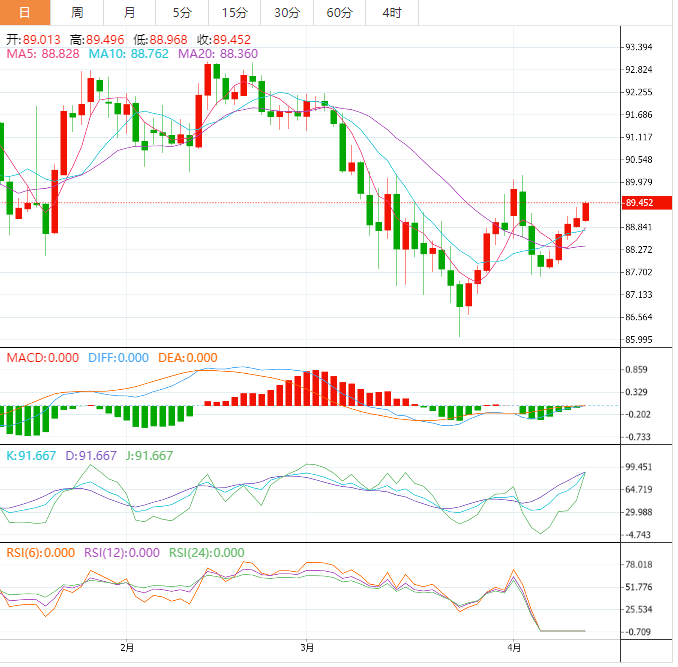Image resolution: width=678 pixels, height=667 pixels.
Task: Click the RSI(6) indicator label
Action: (41, 552)
